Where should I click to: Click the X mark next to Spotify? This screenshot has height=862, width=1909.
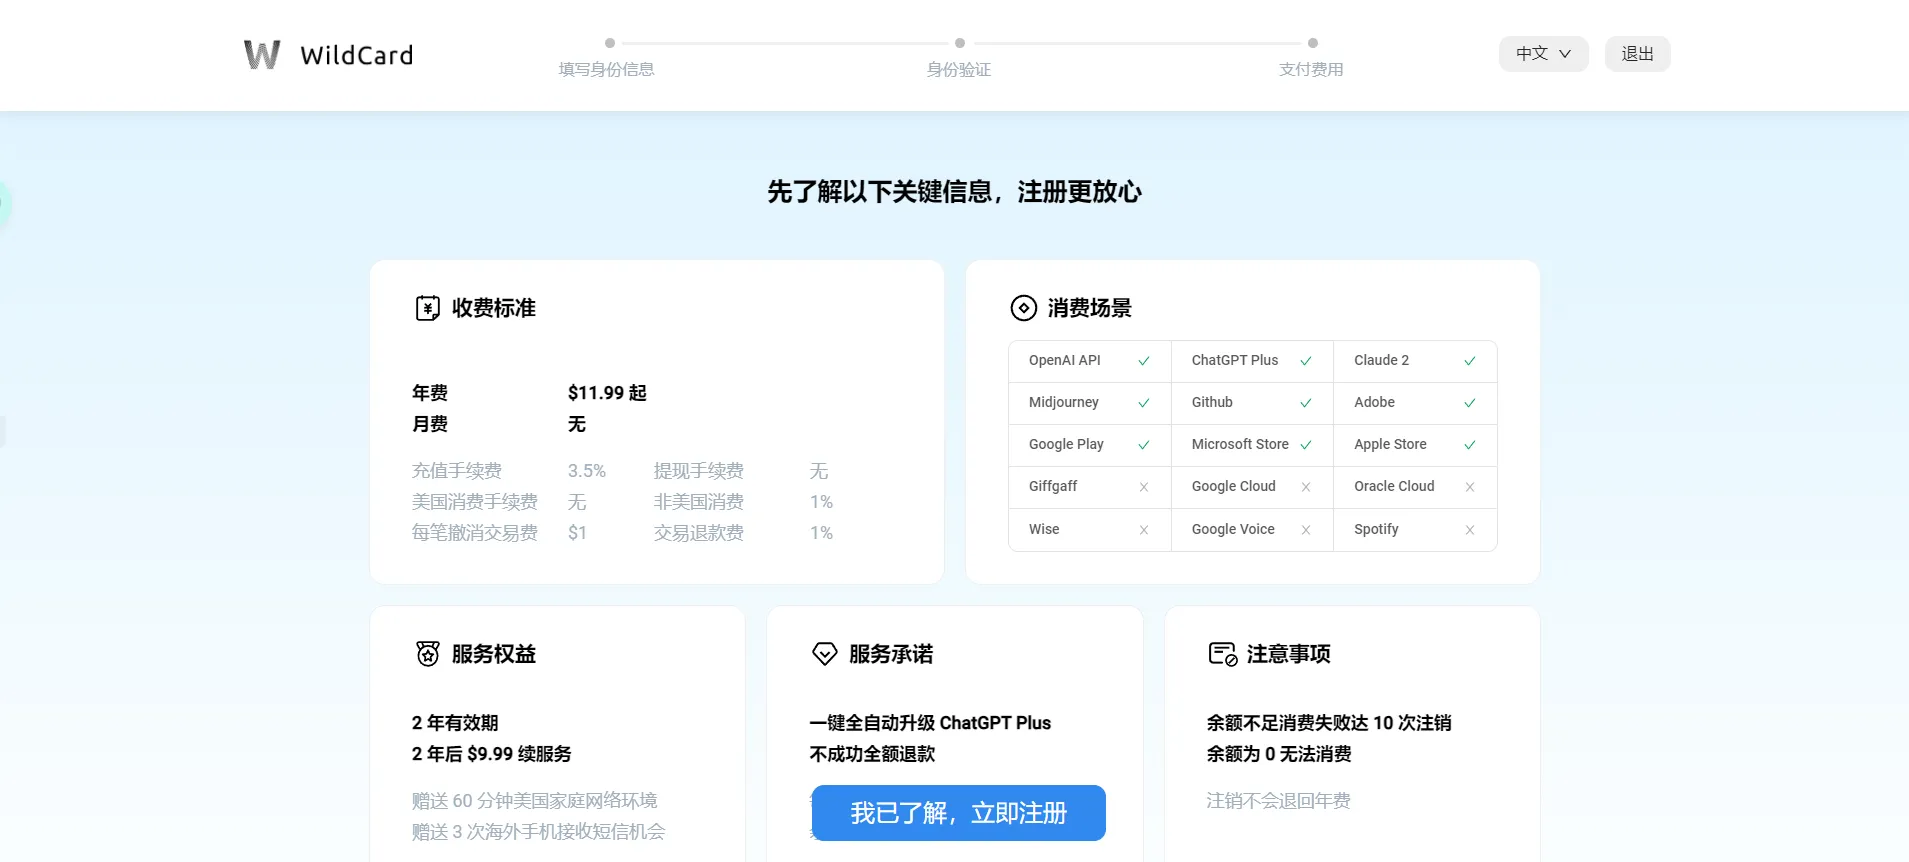1469,530
